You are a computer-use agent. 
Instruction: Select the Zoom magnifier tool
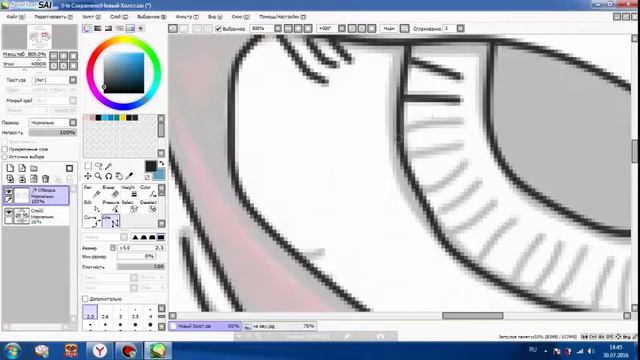point(98,176)
